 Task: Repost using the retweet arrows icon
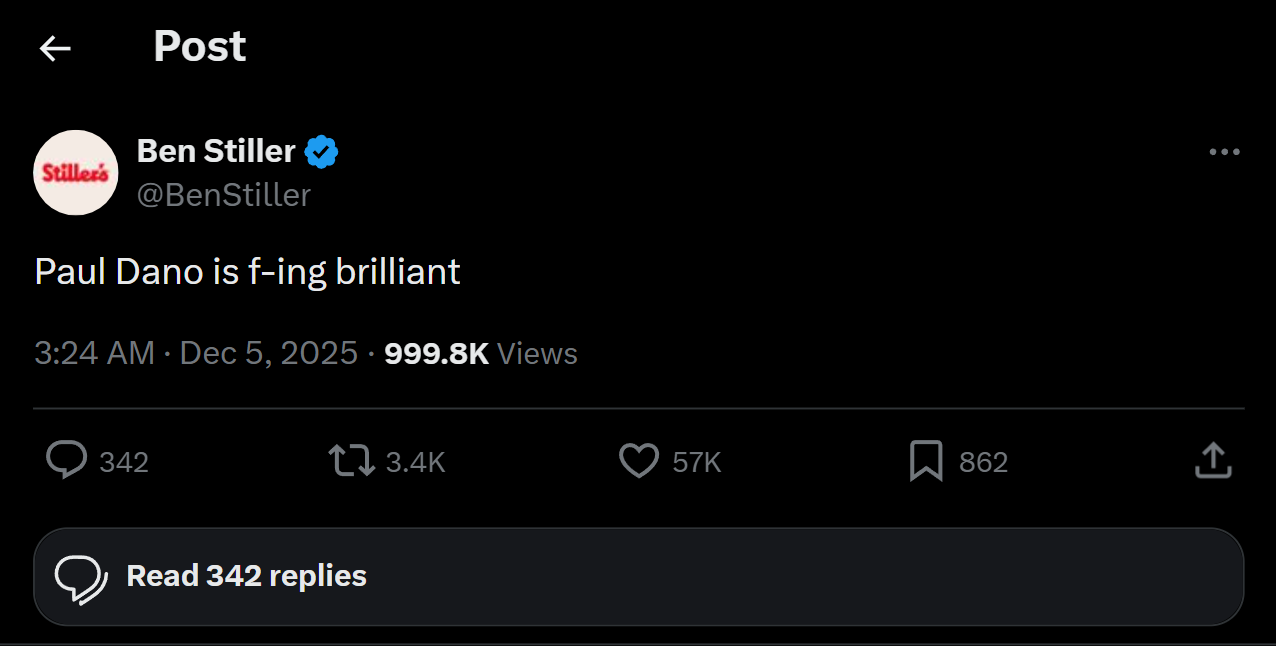[x=351, y=461]
